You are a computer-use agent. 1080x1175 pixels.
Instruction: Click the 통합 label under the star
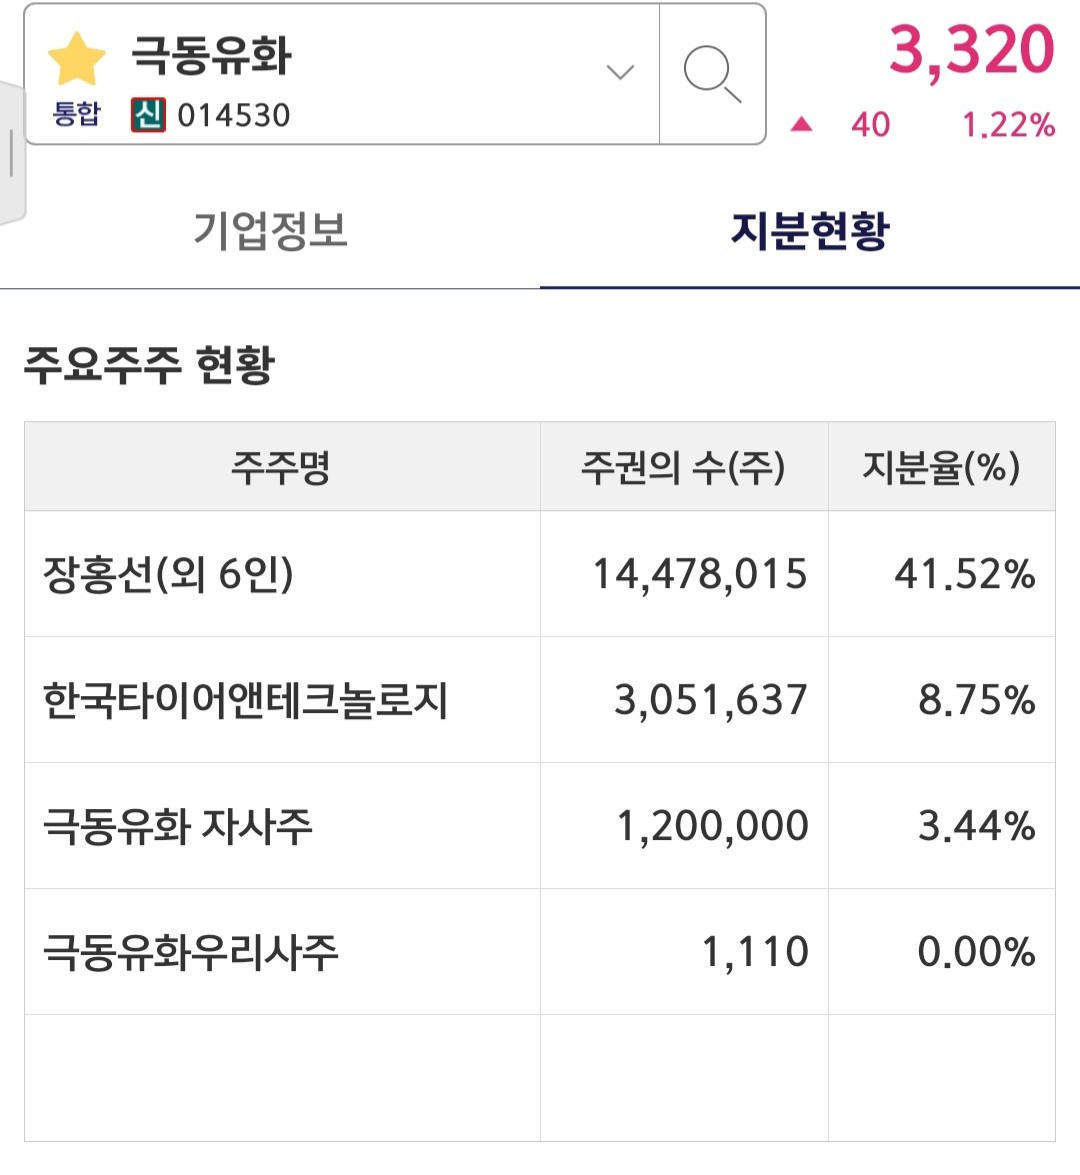coord(76,114)
